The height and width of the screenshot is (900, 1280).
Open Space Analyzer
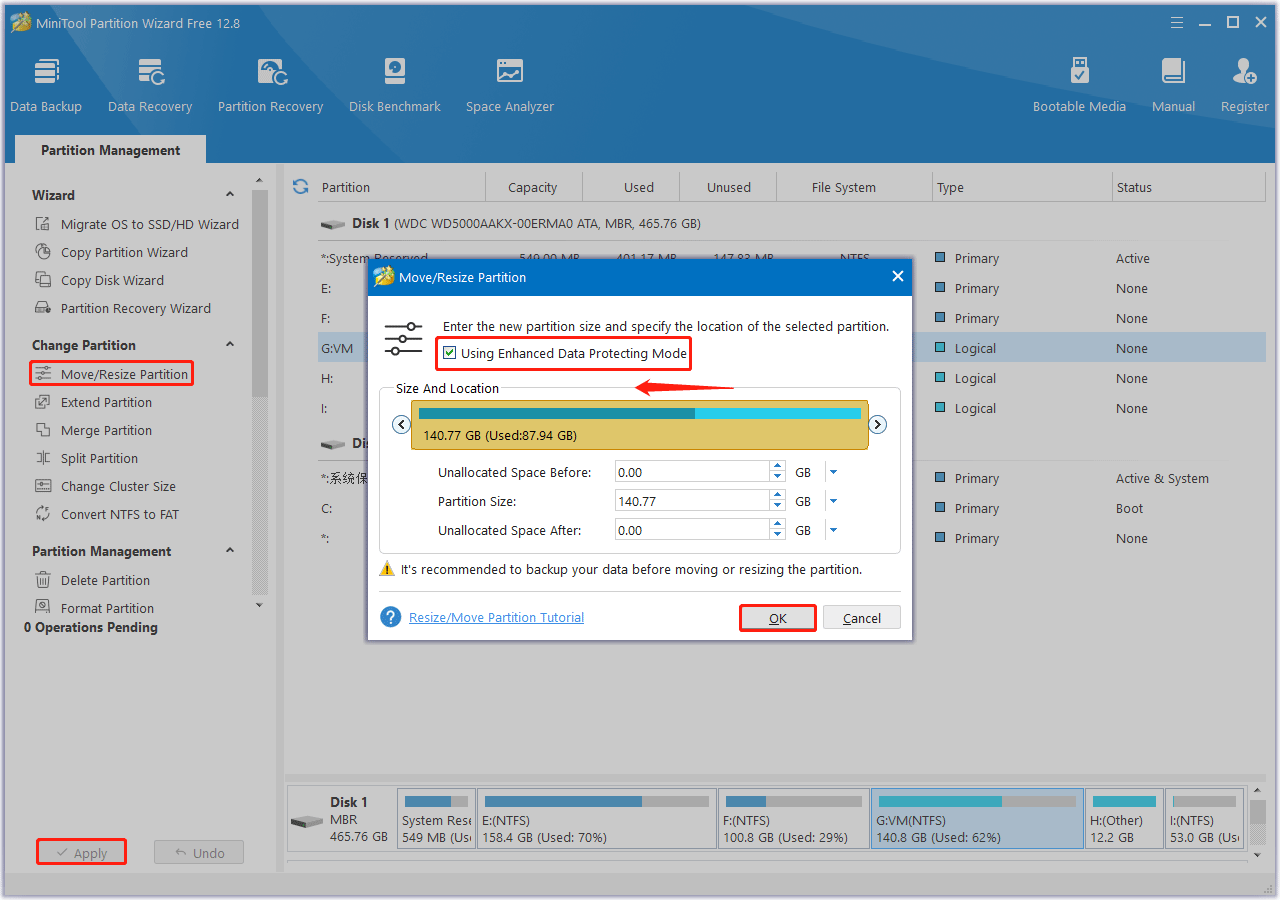(x=510, y=85)
